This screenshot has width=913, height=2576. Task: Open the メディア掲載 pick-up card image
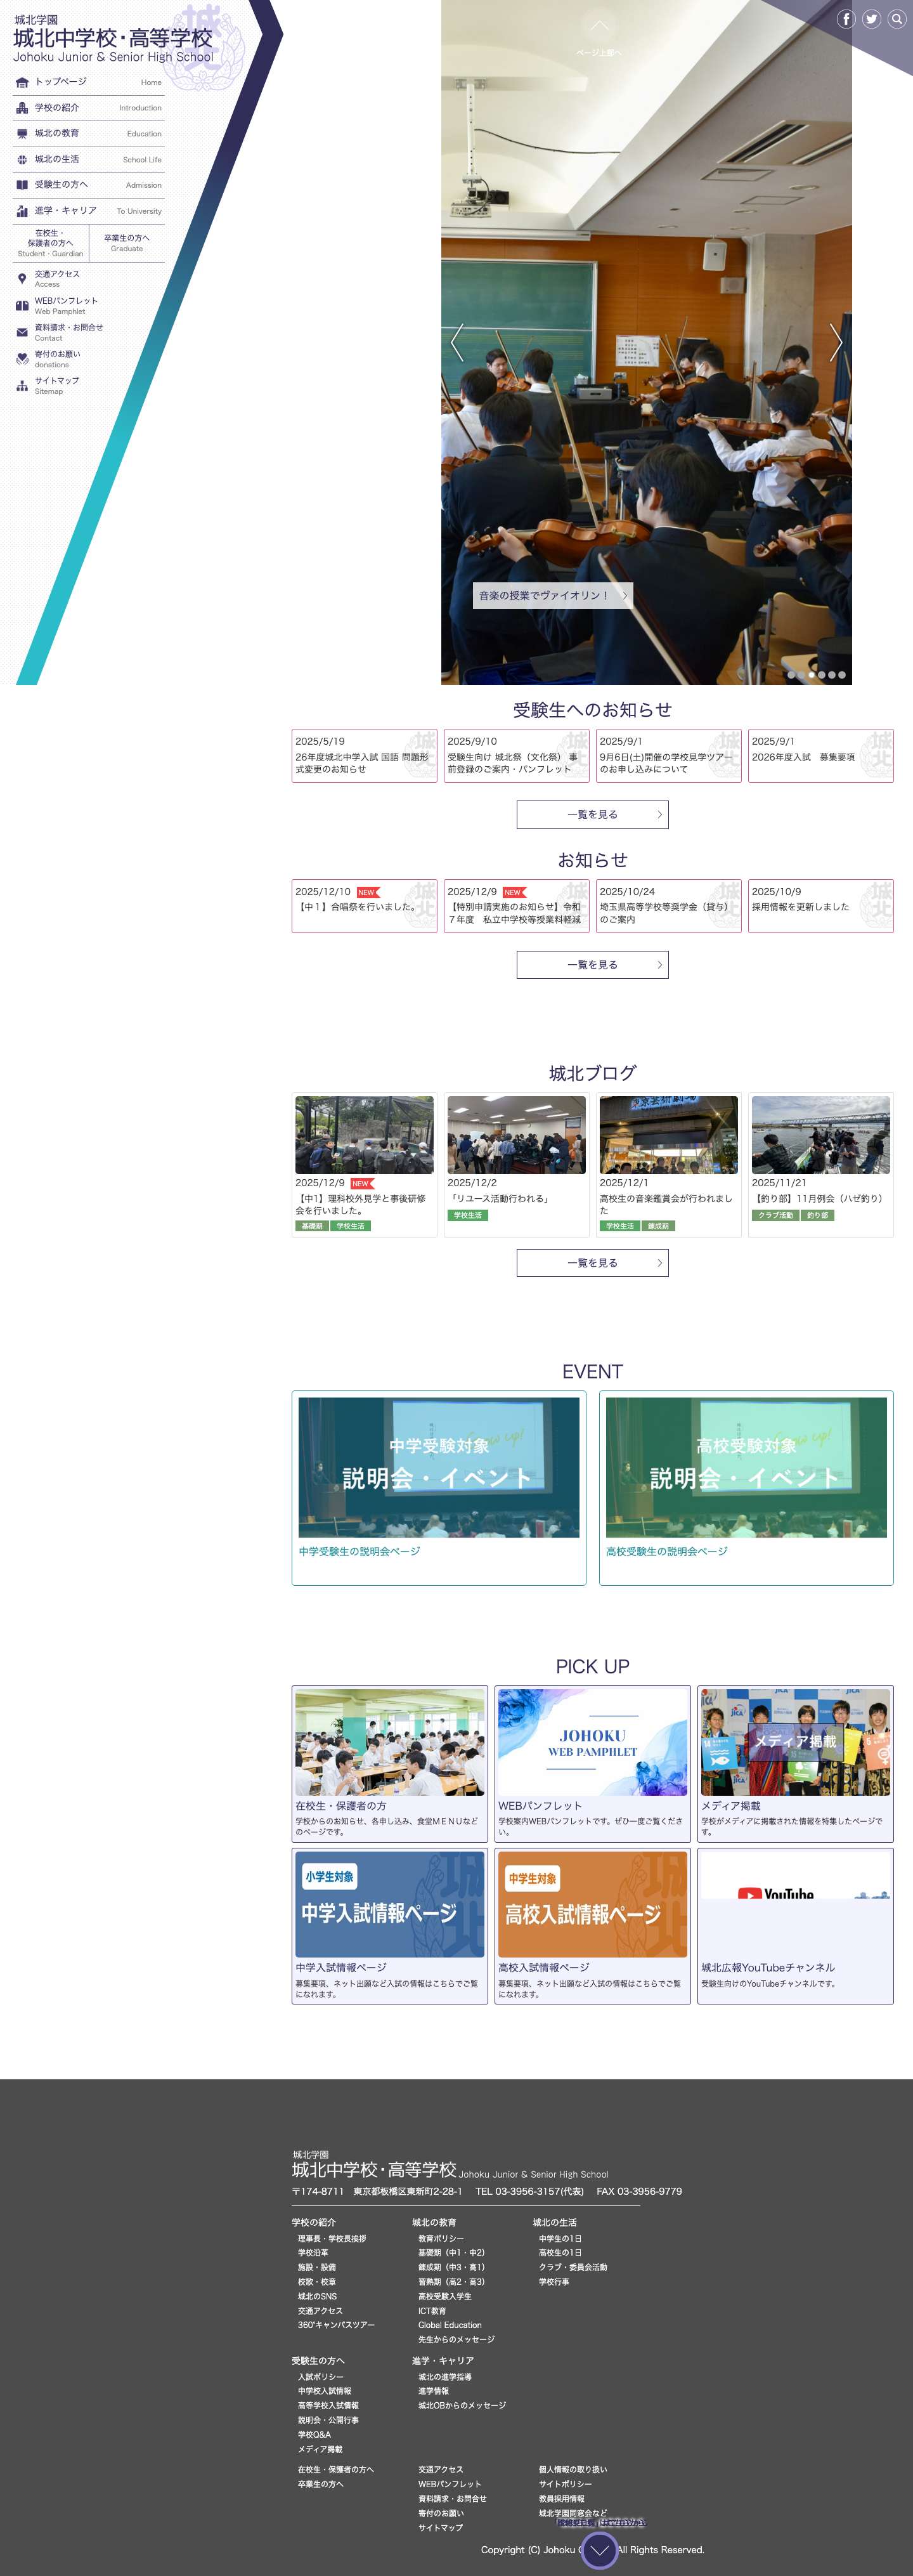pos(795,1742)
